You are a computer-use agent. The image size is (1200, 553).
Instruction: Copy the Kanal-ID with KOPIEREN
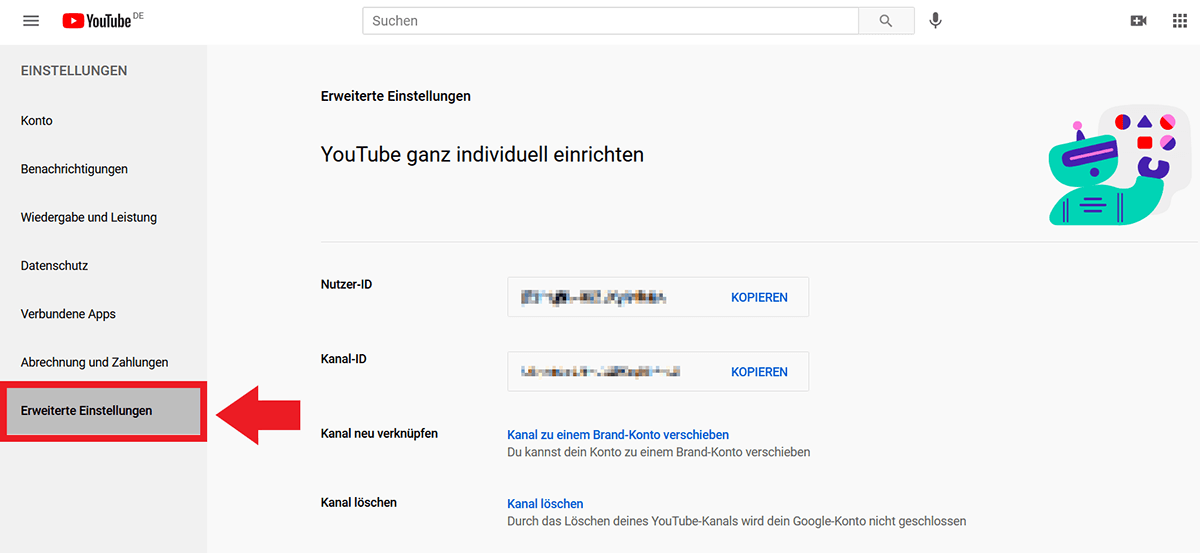click(759, 372)
